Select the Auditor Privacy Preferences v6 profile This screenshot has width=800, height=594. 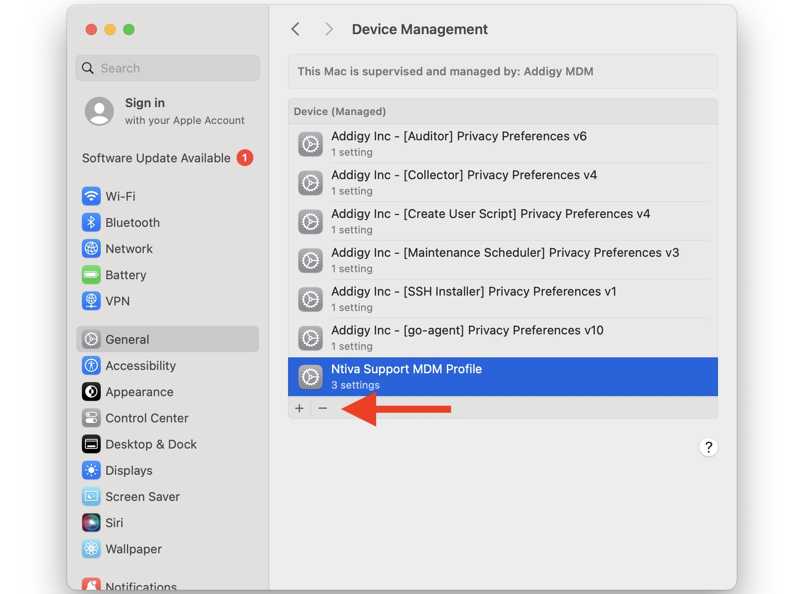click(x=503, y=144)
